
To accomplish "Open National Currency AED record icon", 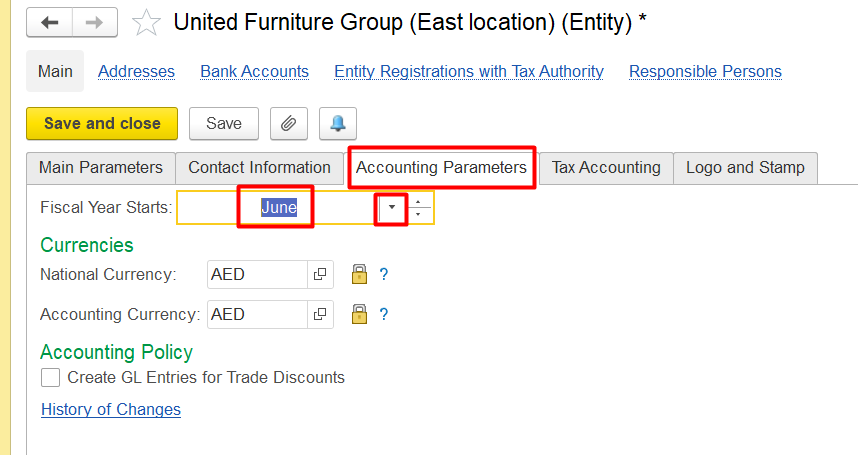I will click(x=320, y=274).
